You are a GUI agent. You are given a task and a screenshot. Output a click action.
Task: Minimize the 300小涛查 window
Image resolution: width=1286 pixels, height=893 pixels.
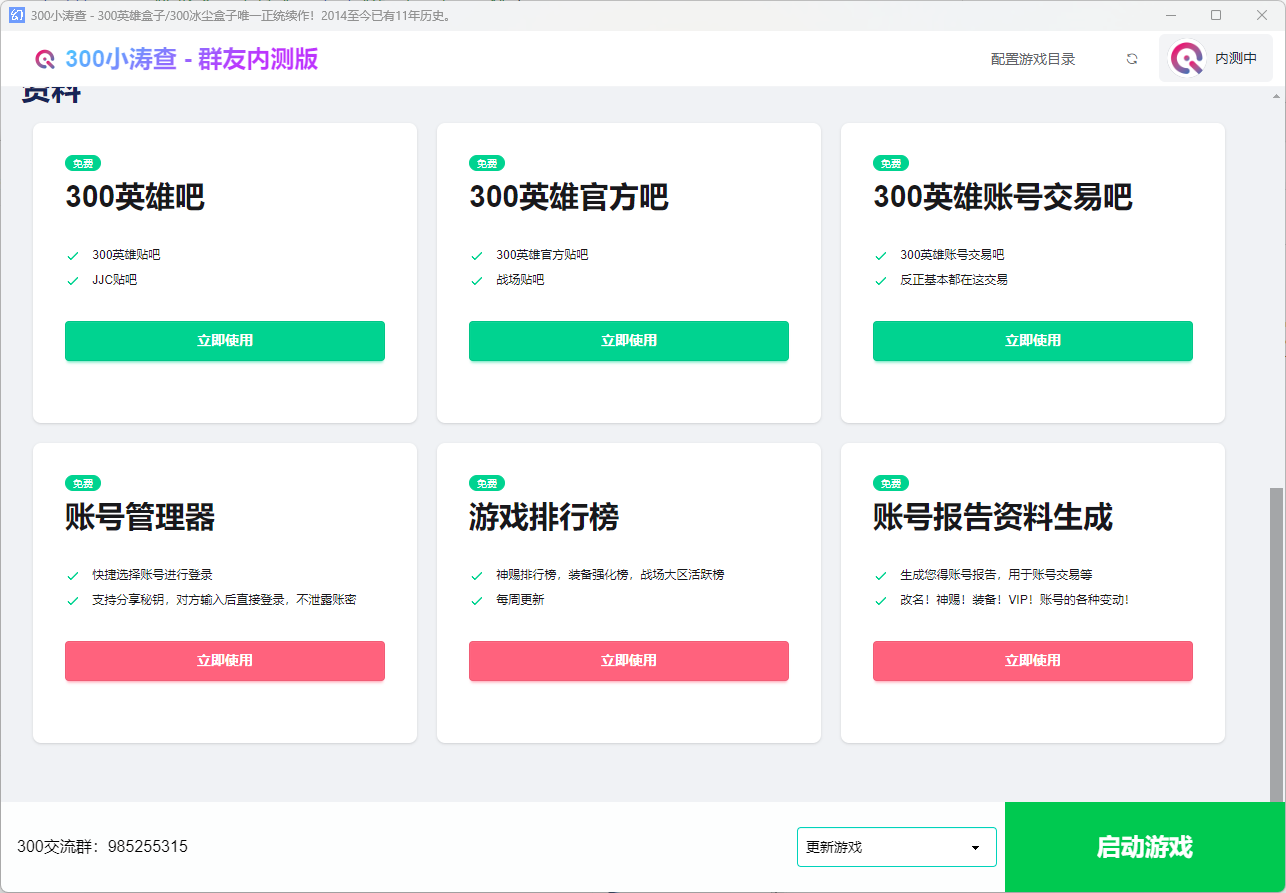coord(1170,15)
